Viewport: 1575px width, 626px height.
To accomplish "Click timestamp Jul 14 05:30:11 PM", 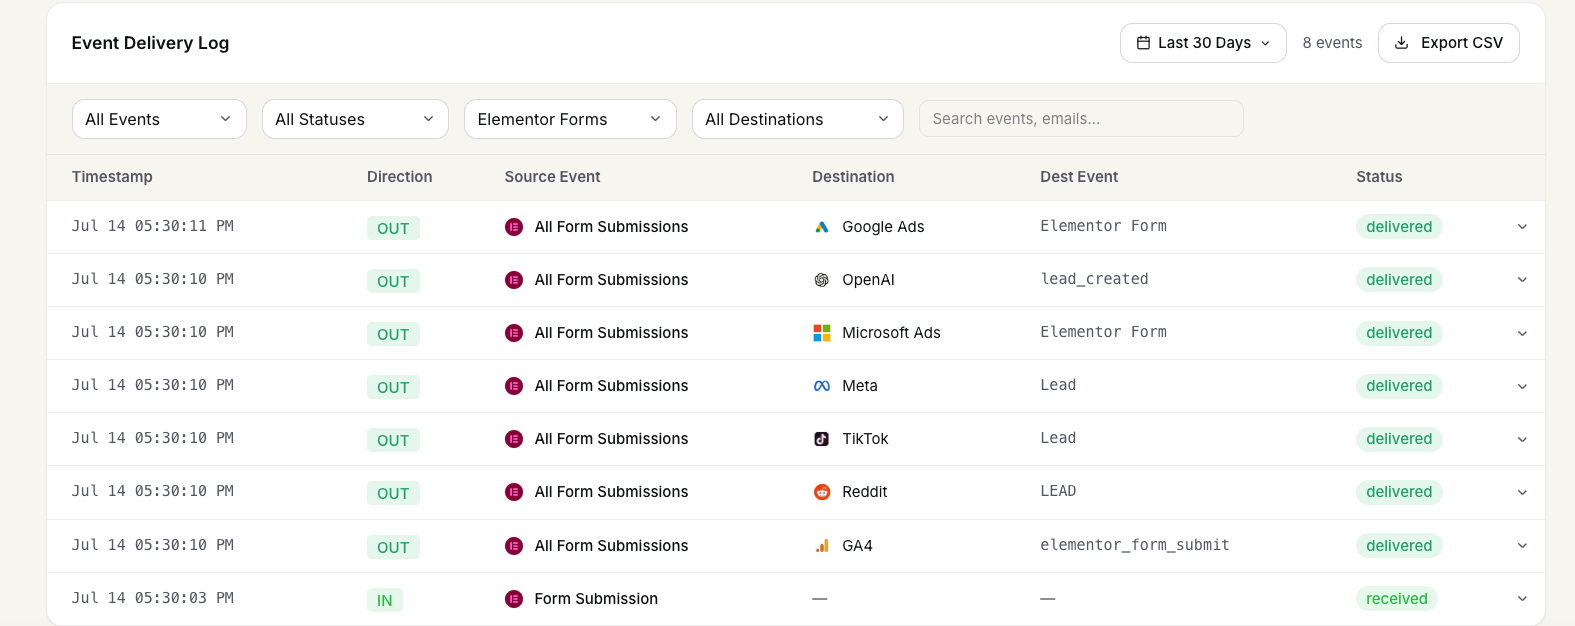I will tap(153, 226).
